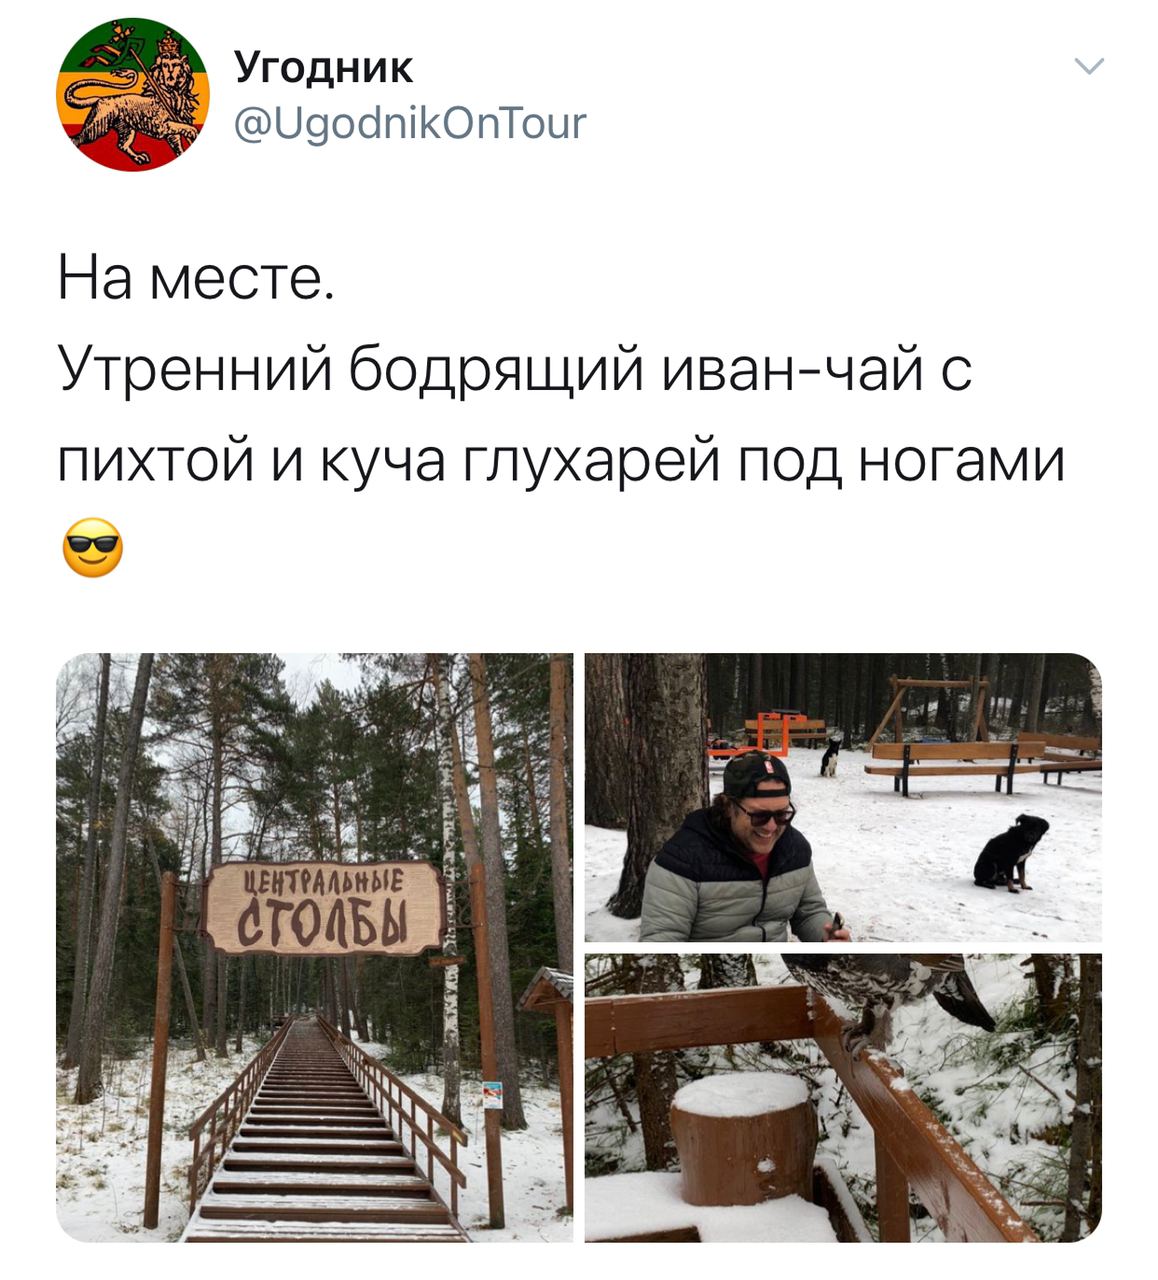Image resolution: width=1158 pixels, height=1280 pixels.
Task: Click the wooden 'Столбы' sign in photo
Action: pyautogui.click(x=322, y=908)
